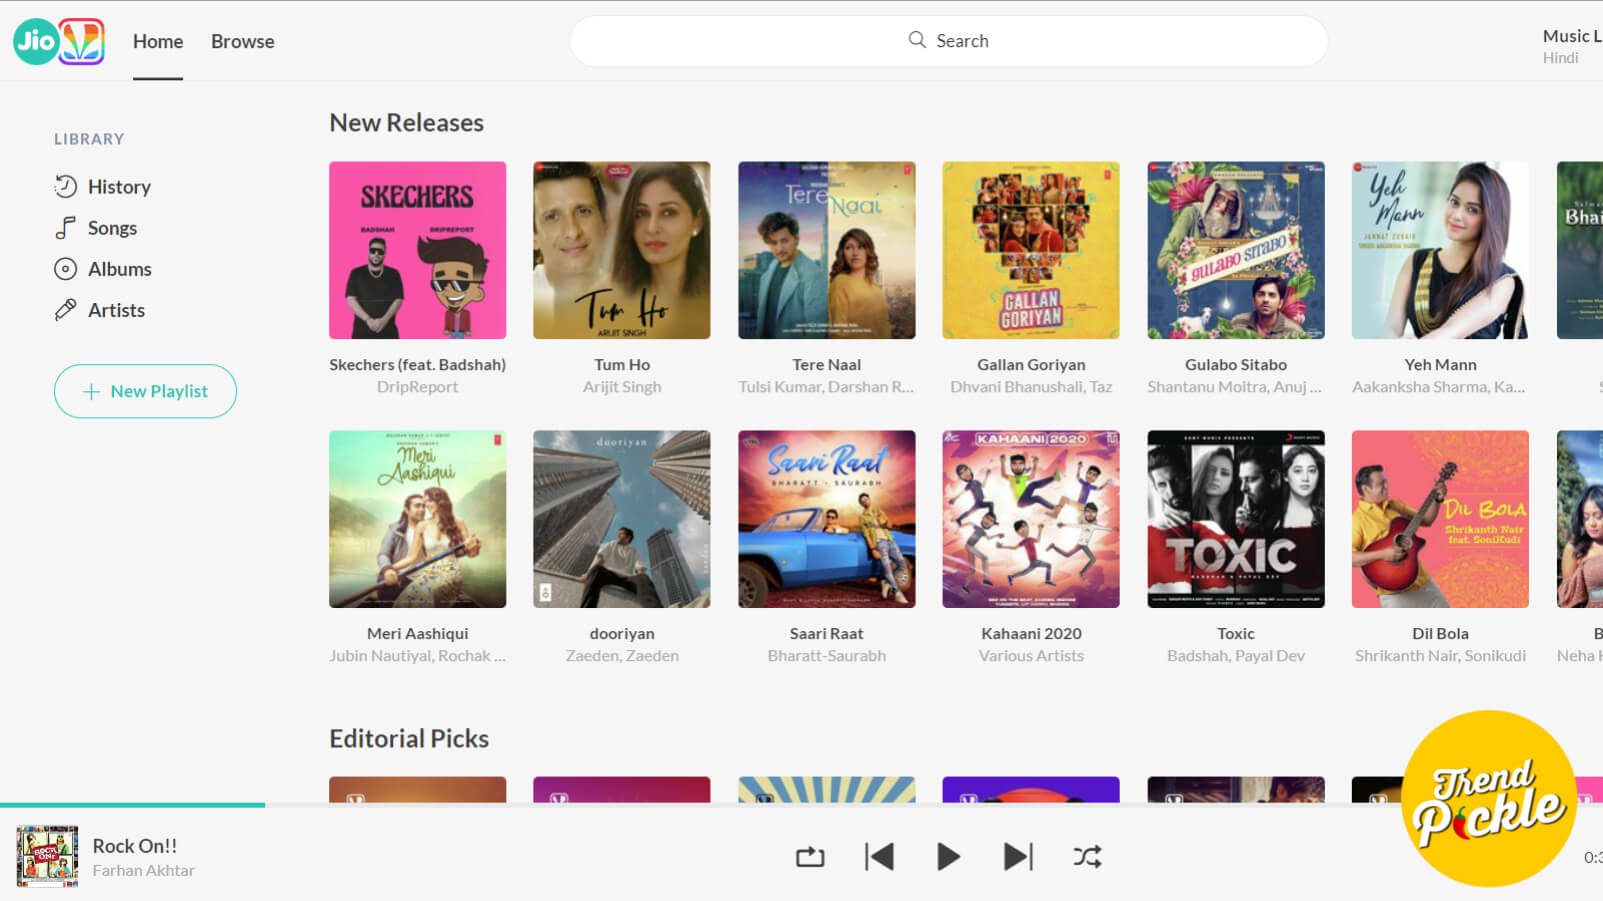Click the Rock On!! album art thumbnail
The image size is (1603, 901).
tap(47, 857)
